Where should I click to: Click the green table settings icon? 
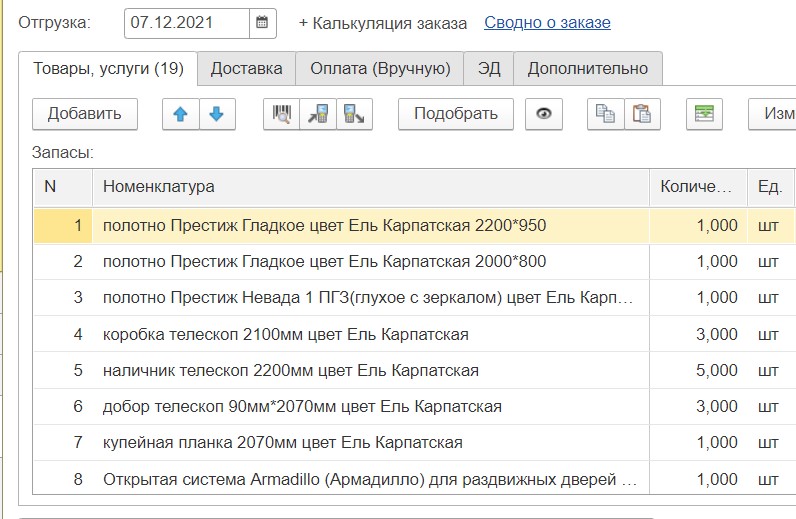point(704,114)
